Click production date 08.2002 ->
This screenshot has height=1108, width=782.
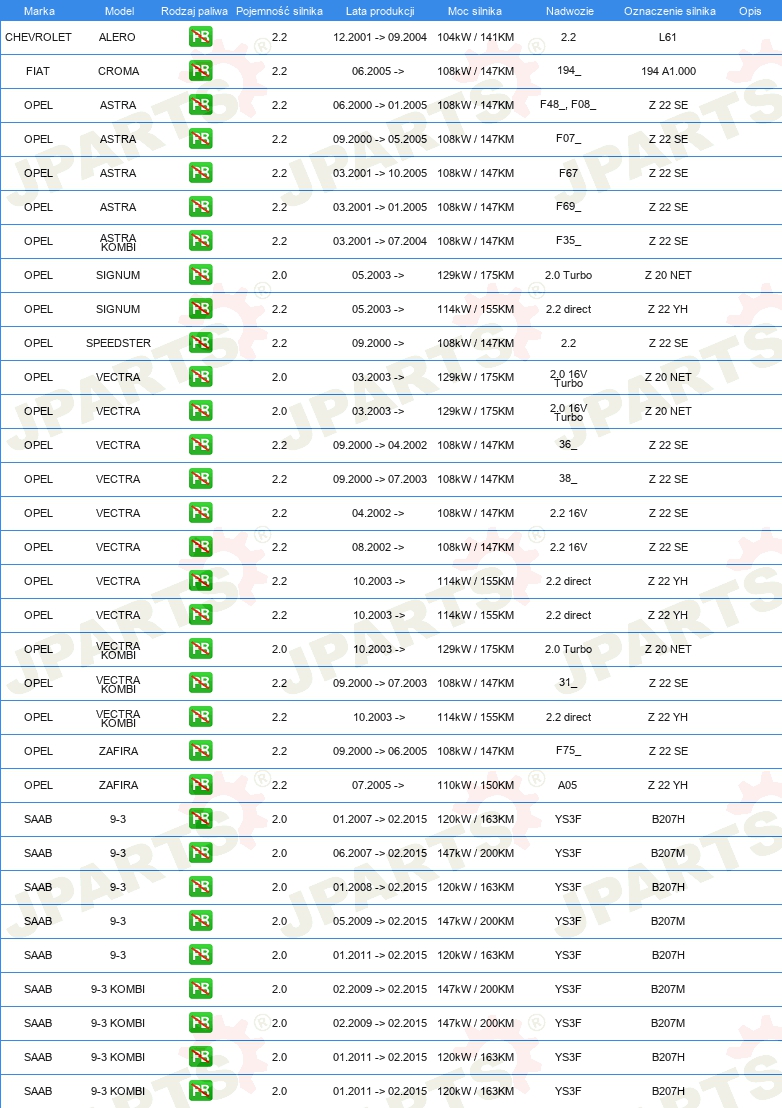378,546
